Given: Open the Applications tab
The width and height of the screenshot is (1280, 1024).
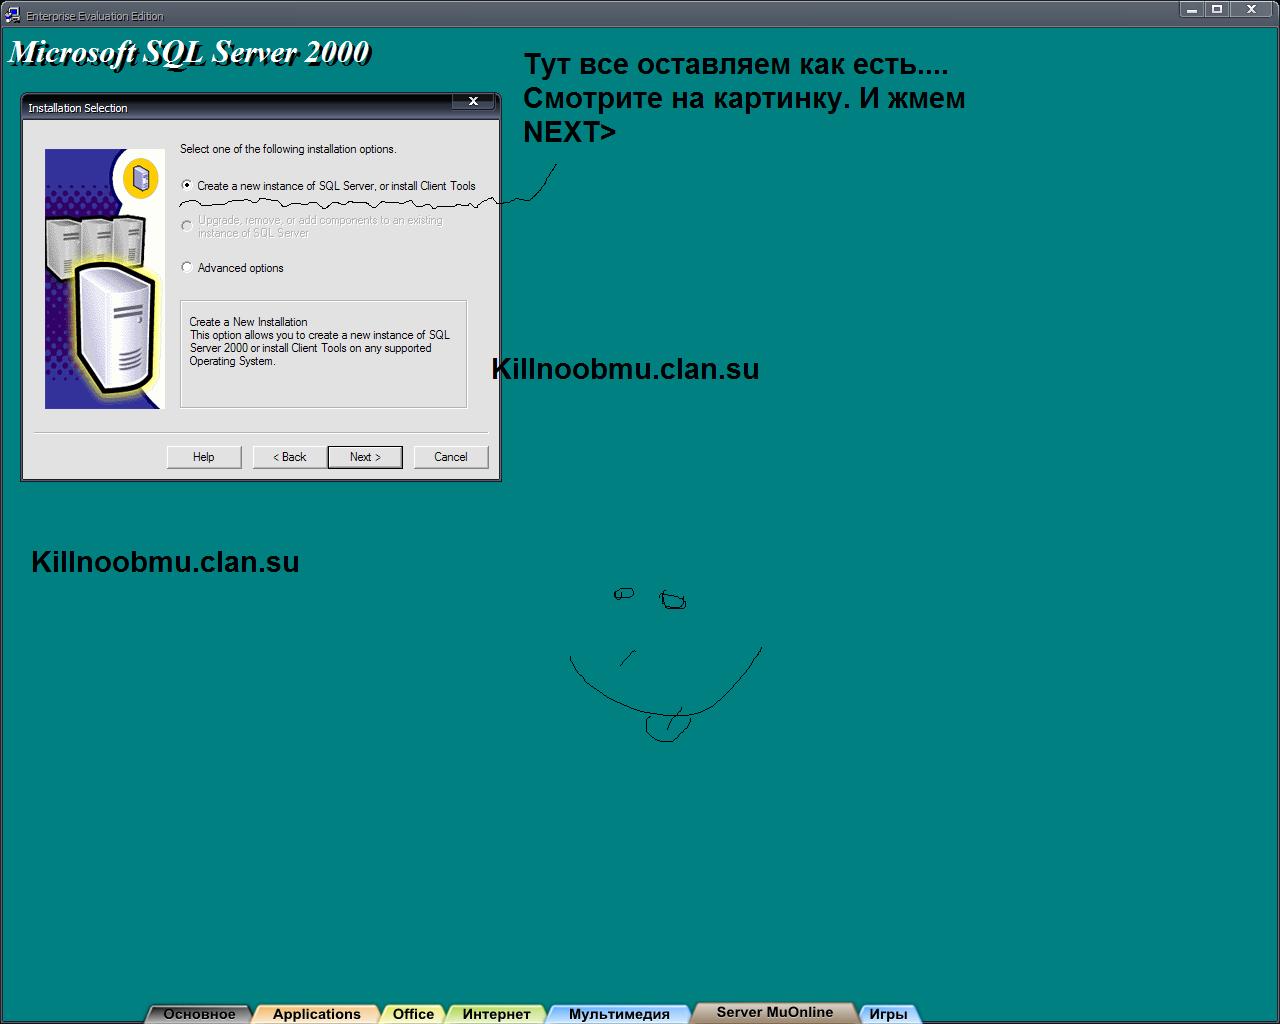Looking at the screenshot, I should click(316, 1014).
